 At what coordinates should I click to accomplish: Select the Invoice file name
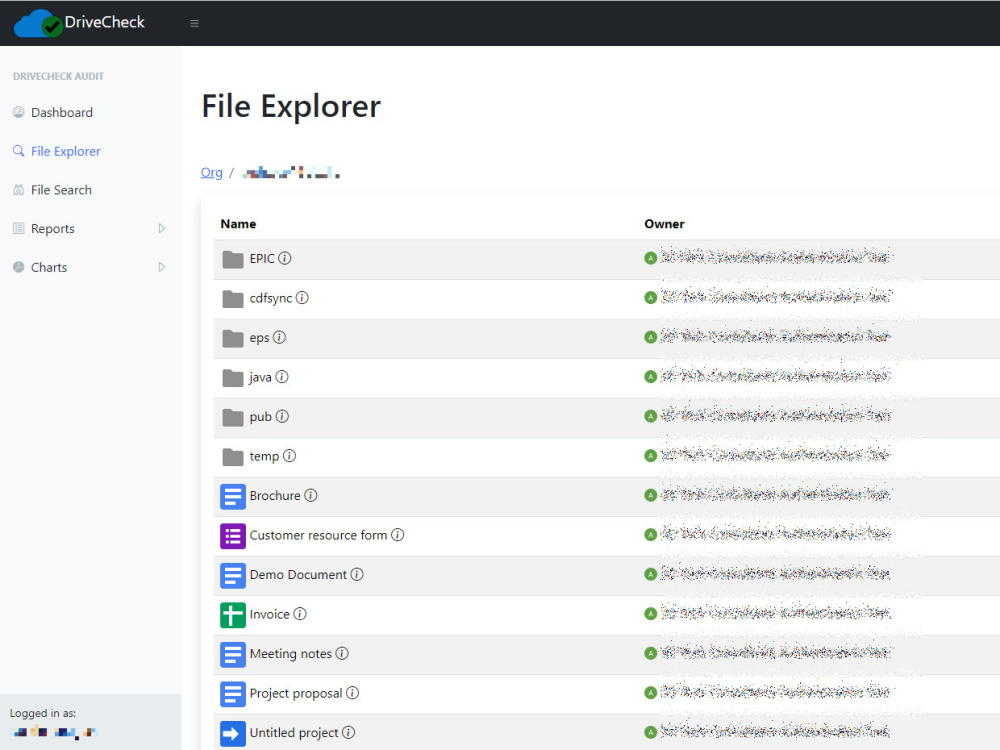pos(269,614)
